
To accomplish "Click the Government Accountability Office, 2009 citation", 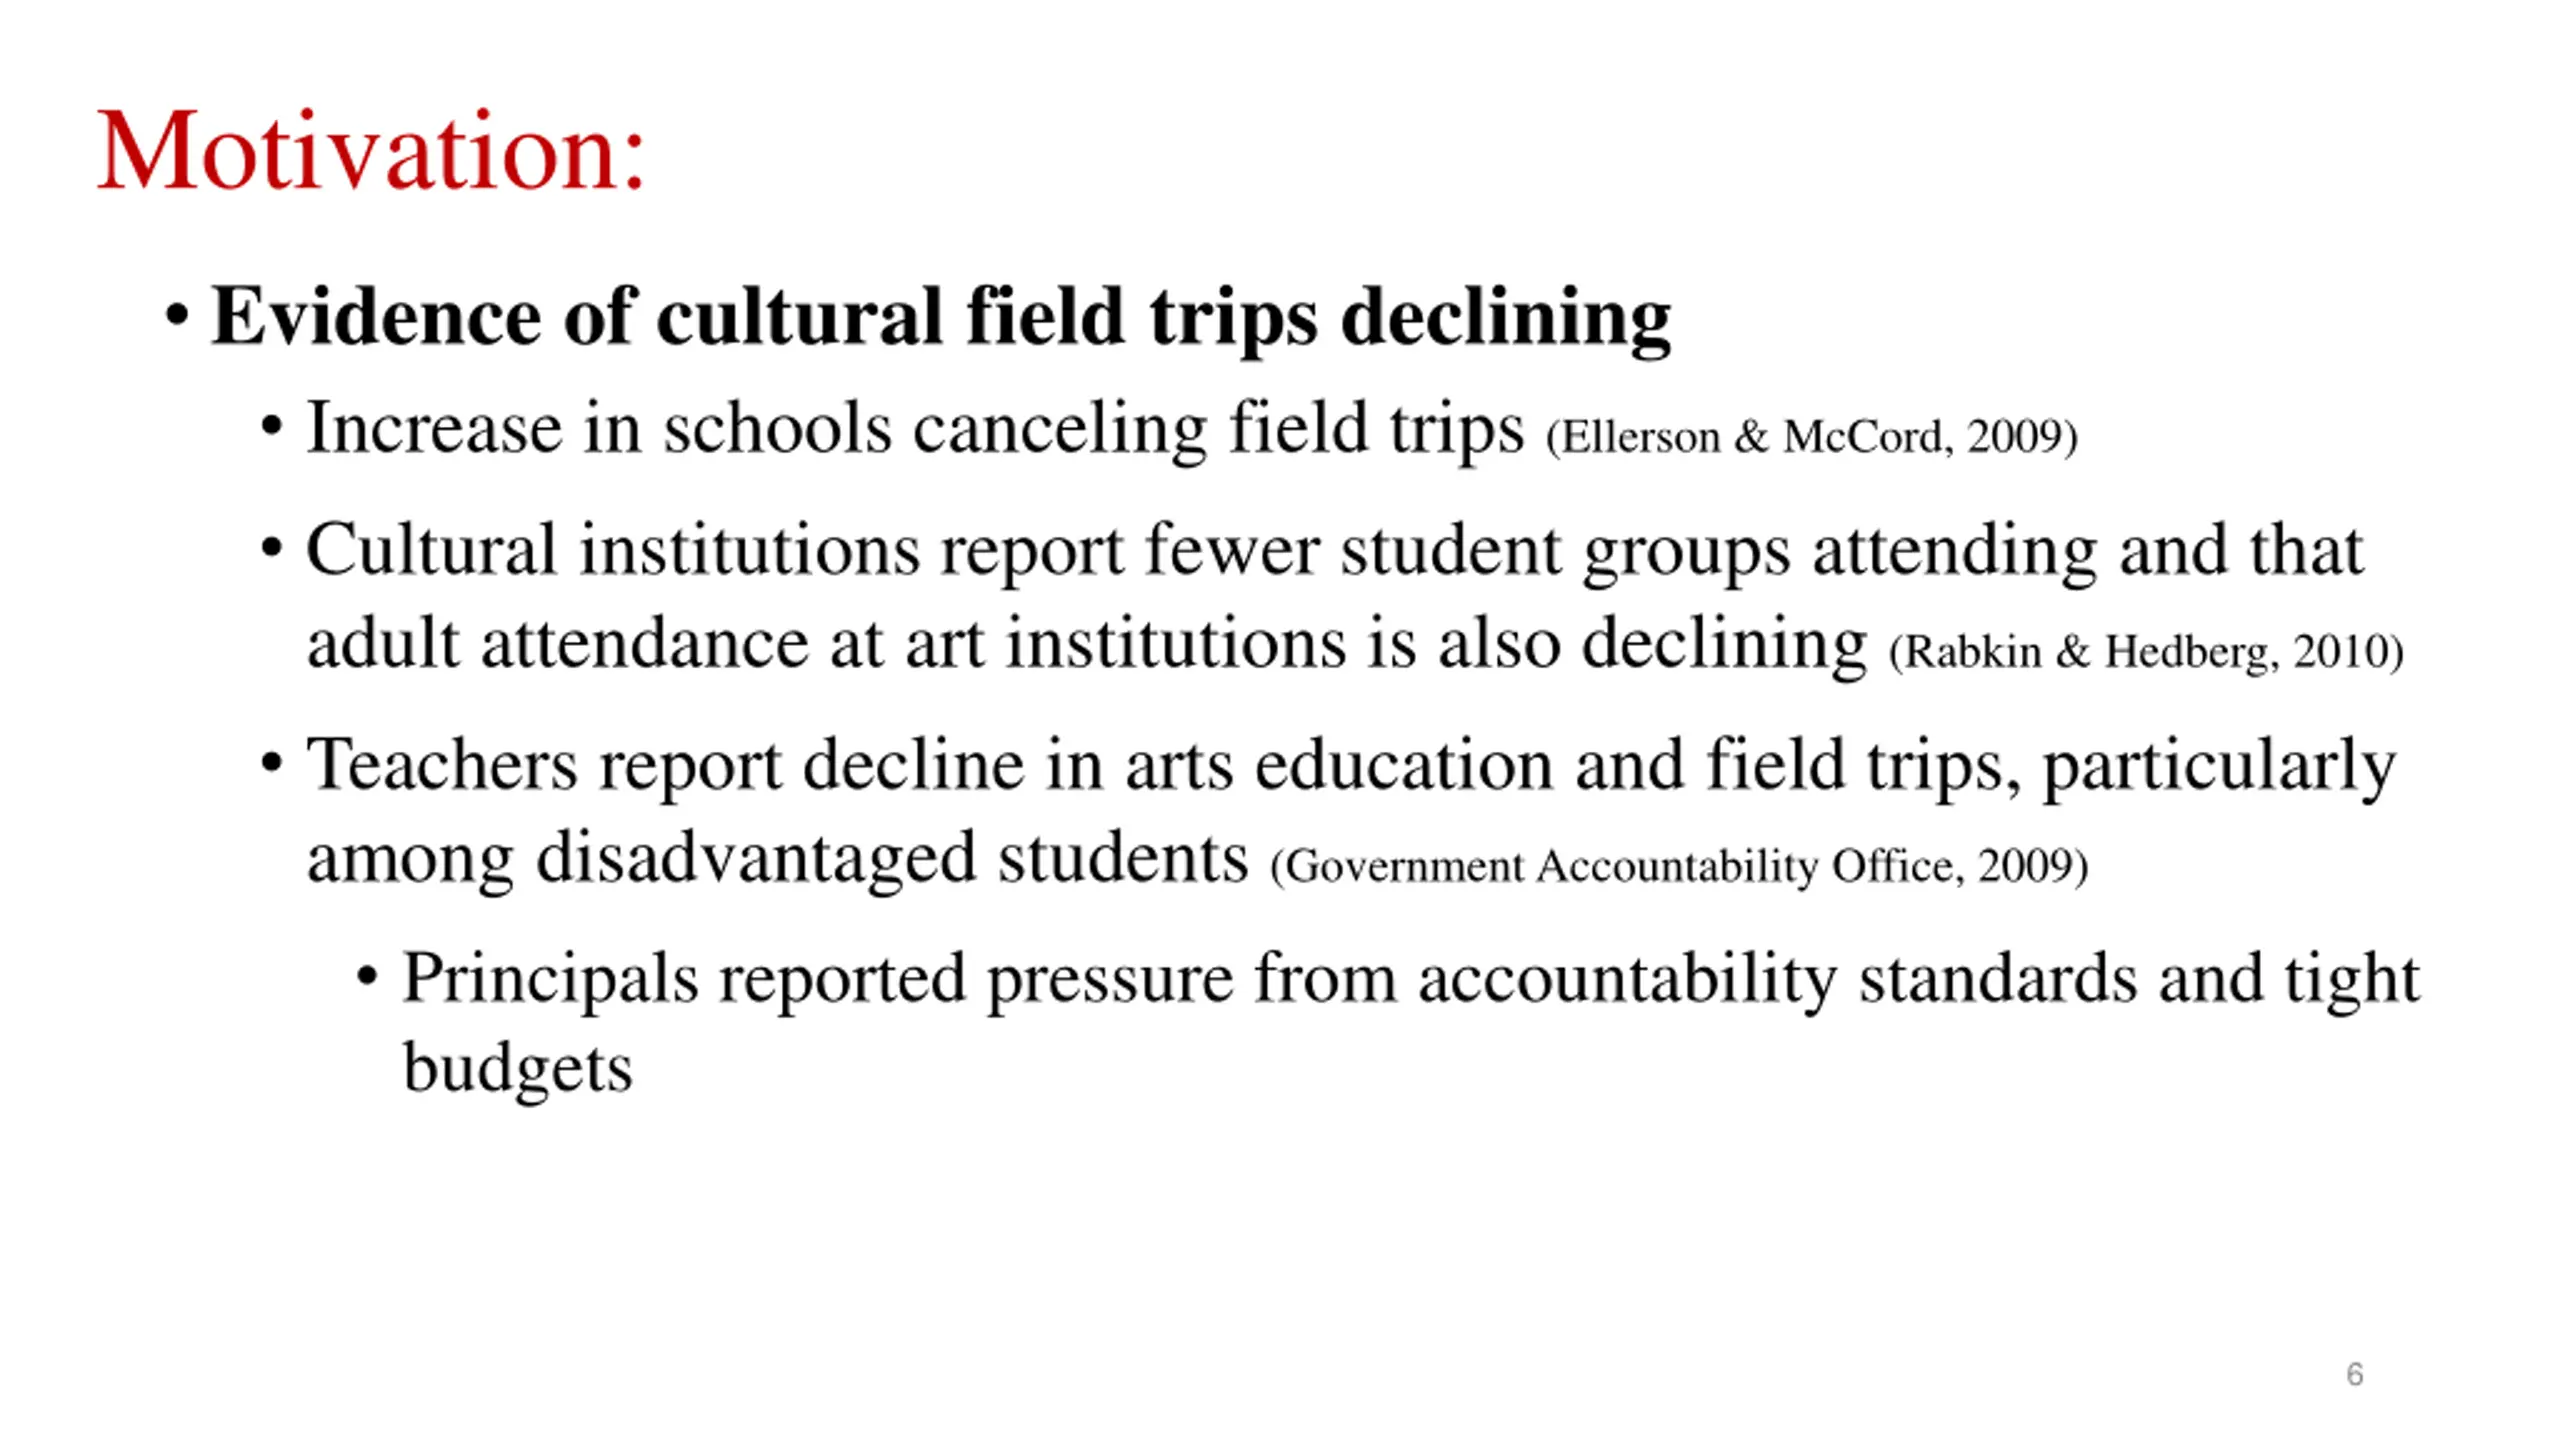I will point(1679,866).
